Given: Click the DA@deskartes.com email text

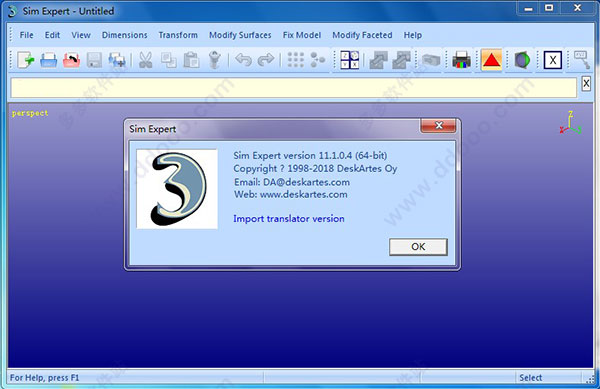Looking at the screenshot, I should click(x=307, y=182).
